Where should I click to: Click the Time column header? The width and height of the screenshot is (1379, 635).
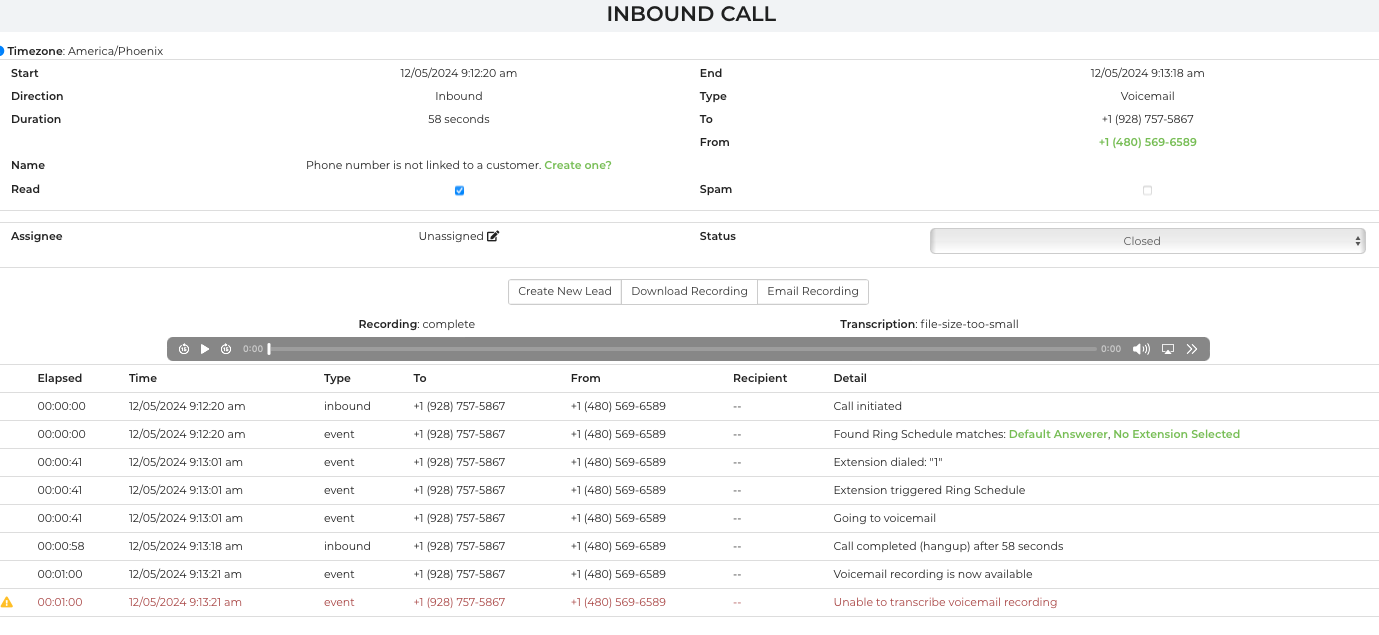143,378
